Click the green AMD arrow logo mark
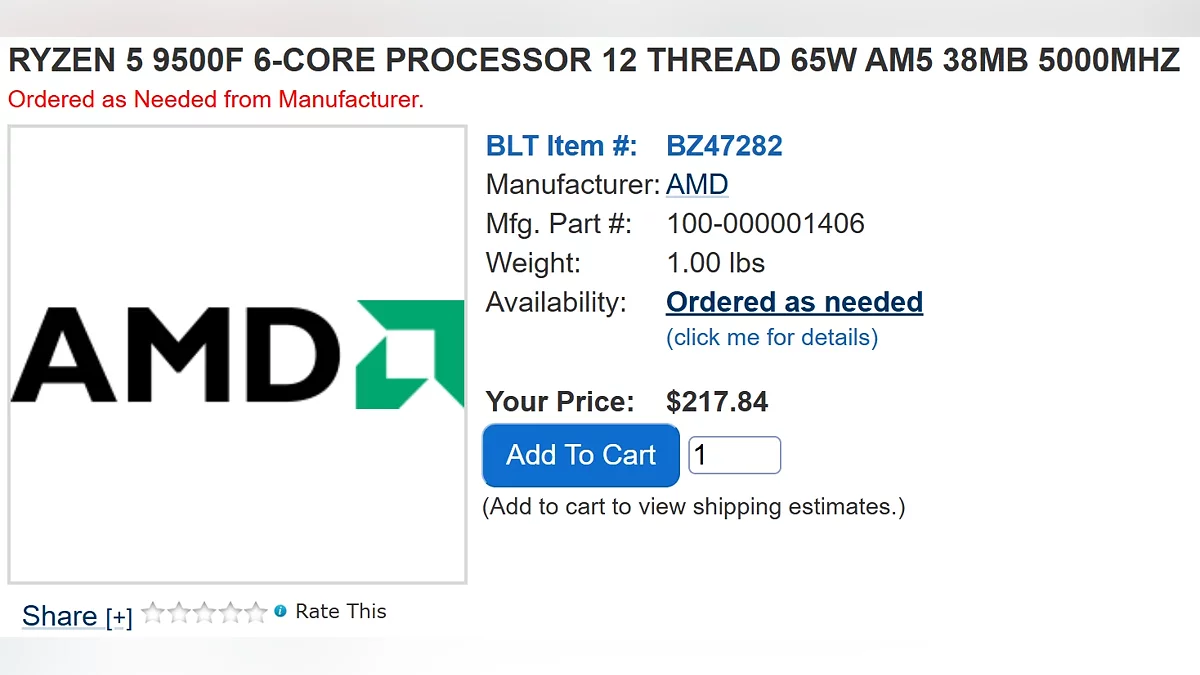This screenshot has width=1200, height=675. pos(410,353)
